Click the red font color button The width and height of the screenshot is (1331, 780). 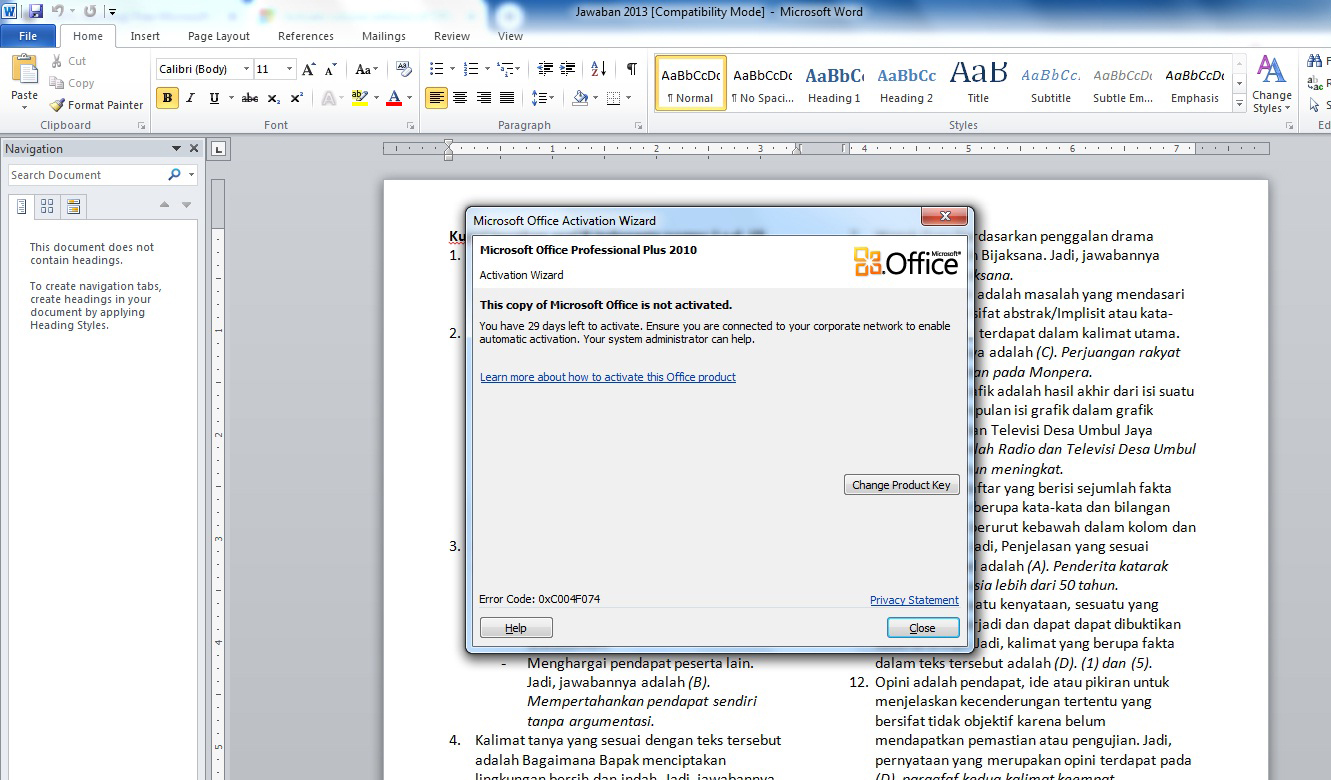click(x=394, y=98)
